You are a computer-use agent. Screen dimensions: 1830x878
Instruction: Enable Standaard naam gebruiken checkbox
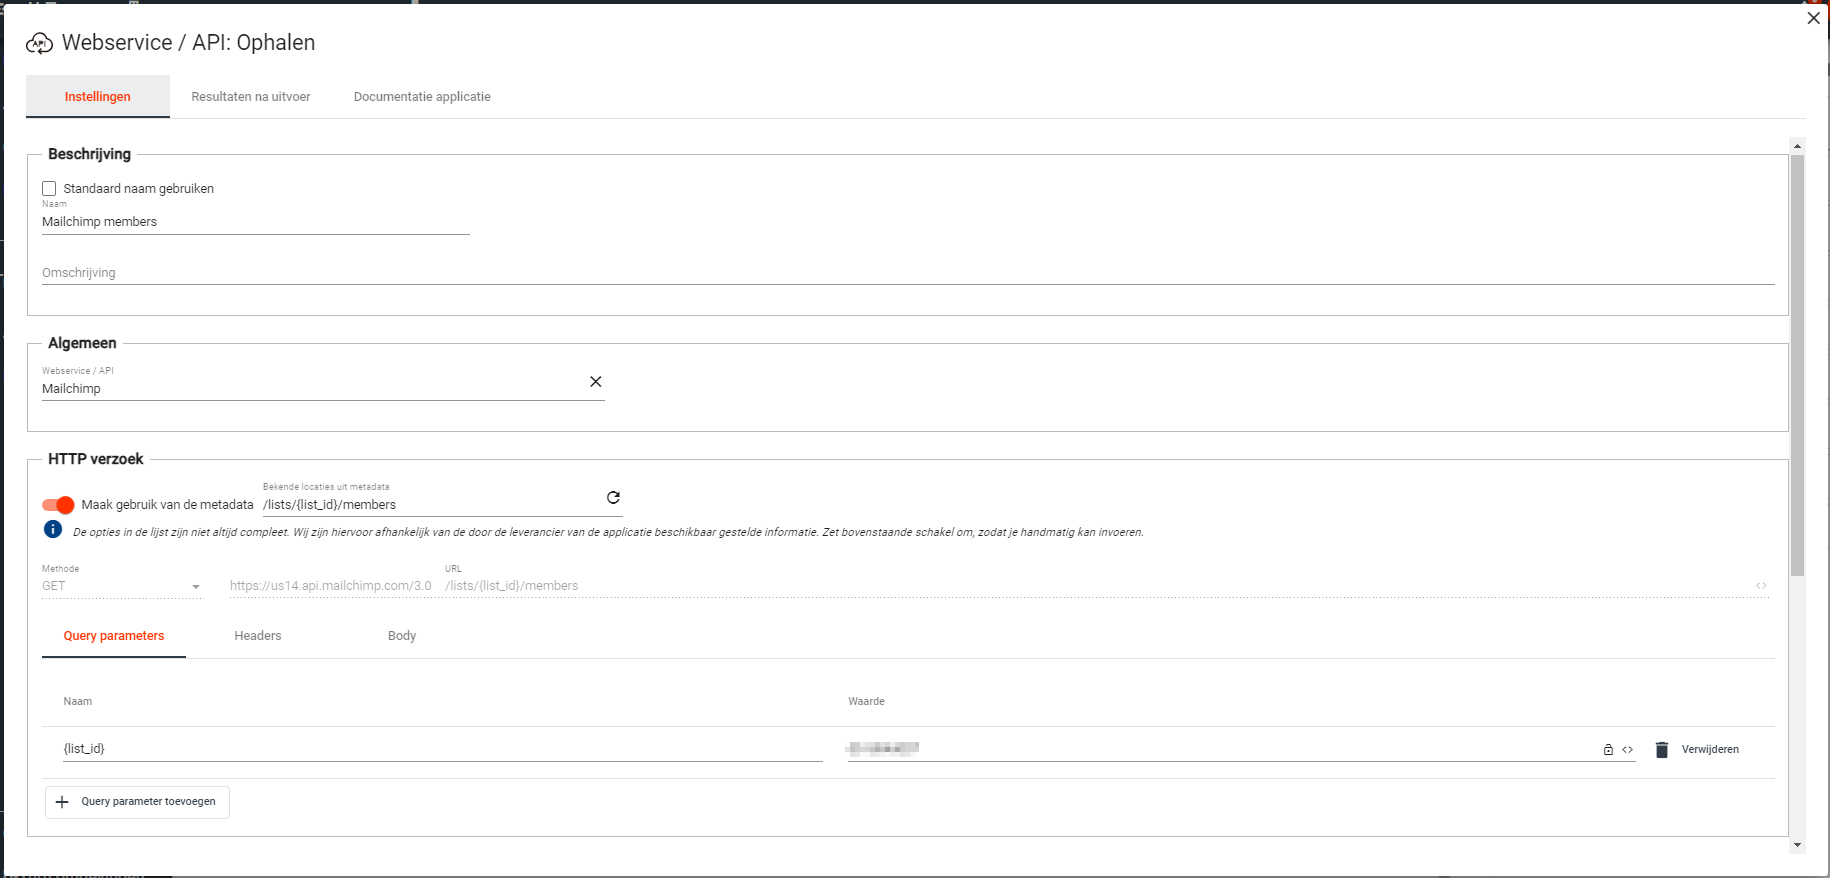click(x=49, y=189)
